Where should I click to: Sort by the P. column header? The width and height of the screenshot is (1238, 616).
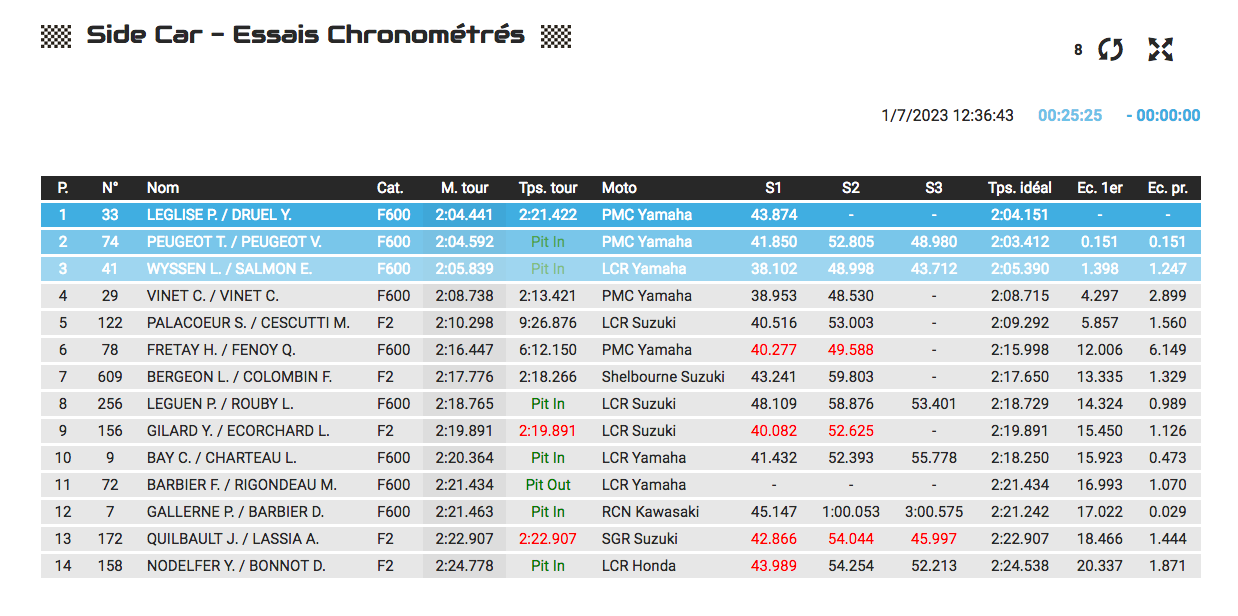click(x=63, y=188)
